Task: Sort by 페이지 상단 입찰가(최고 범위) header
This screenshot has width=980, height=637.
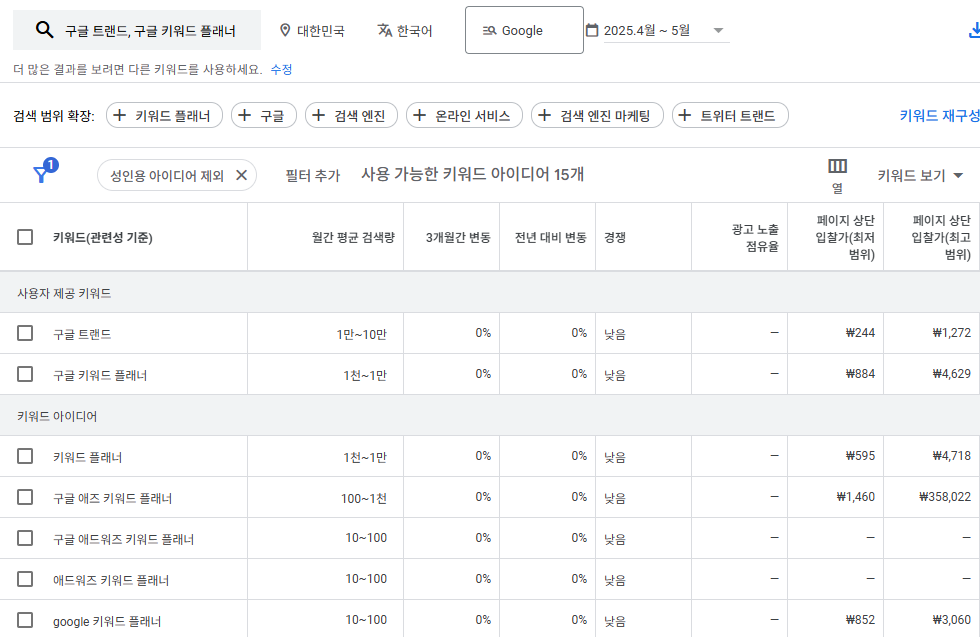Action: pyautogui.click(x=941, y=238)
